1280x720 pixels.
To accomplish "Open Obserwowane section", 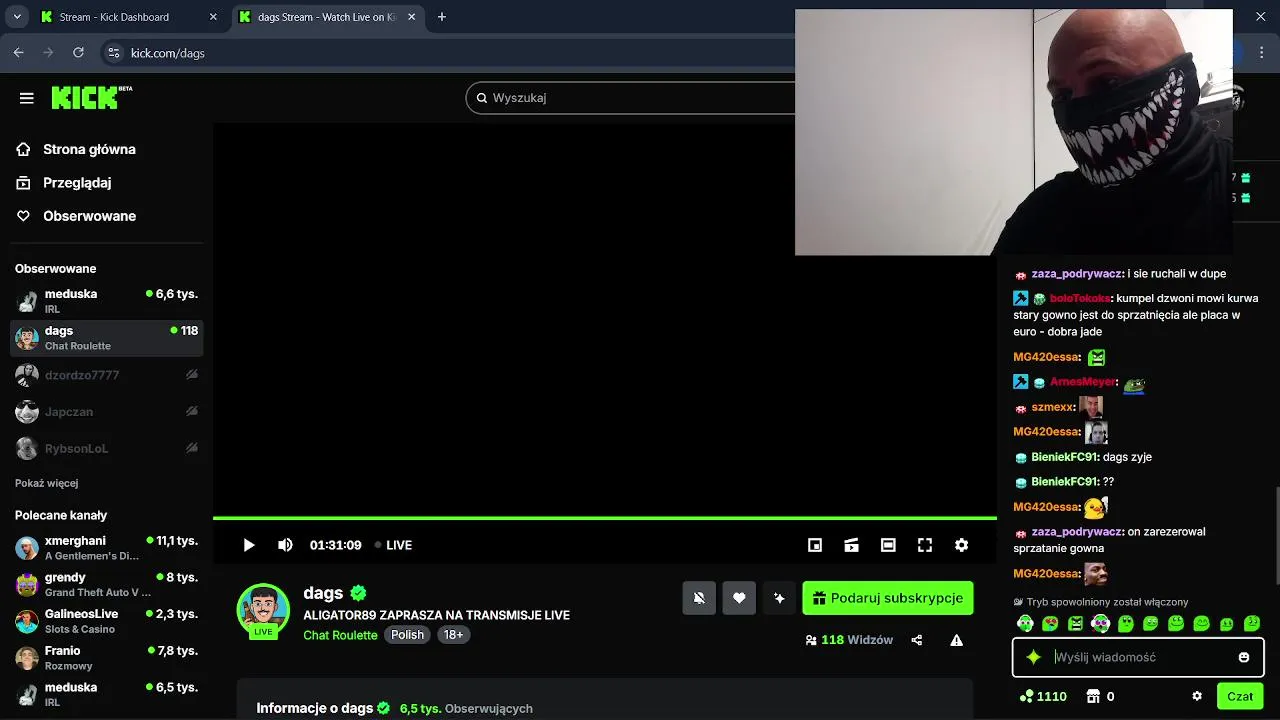I will coord(89,216).
